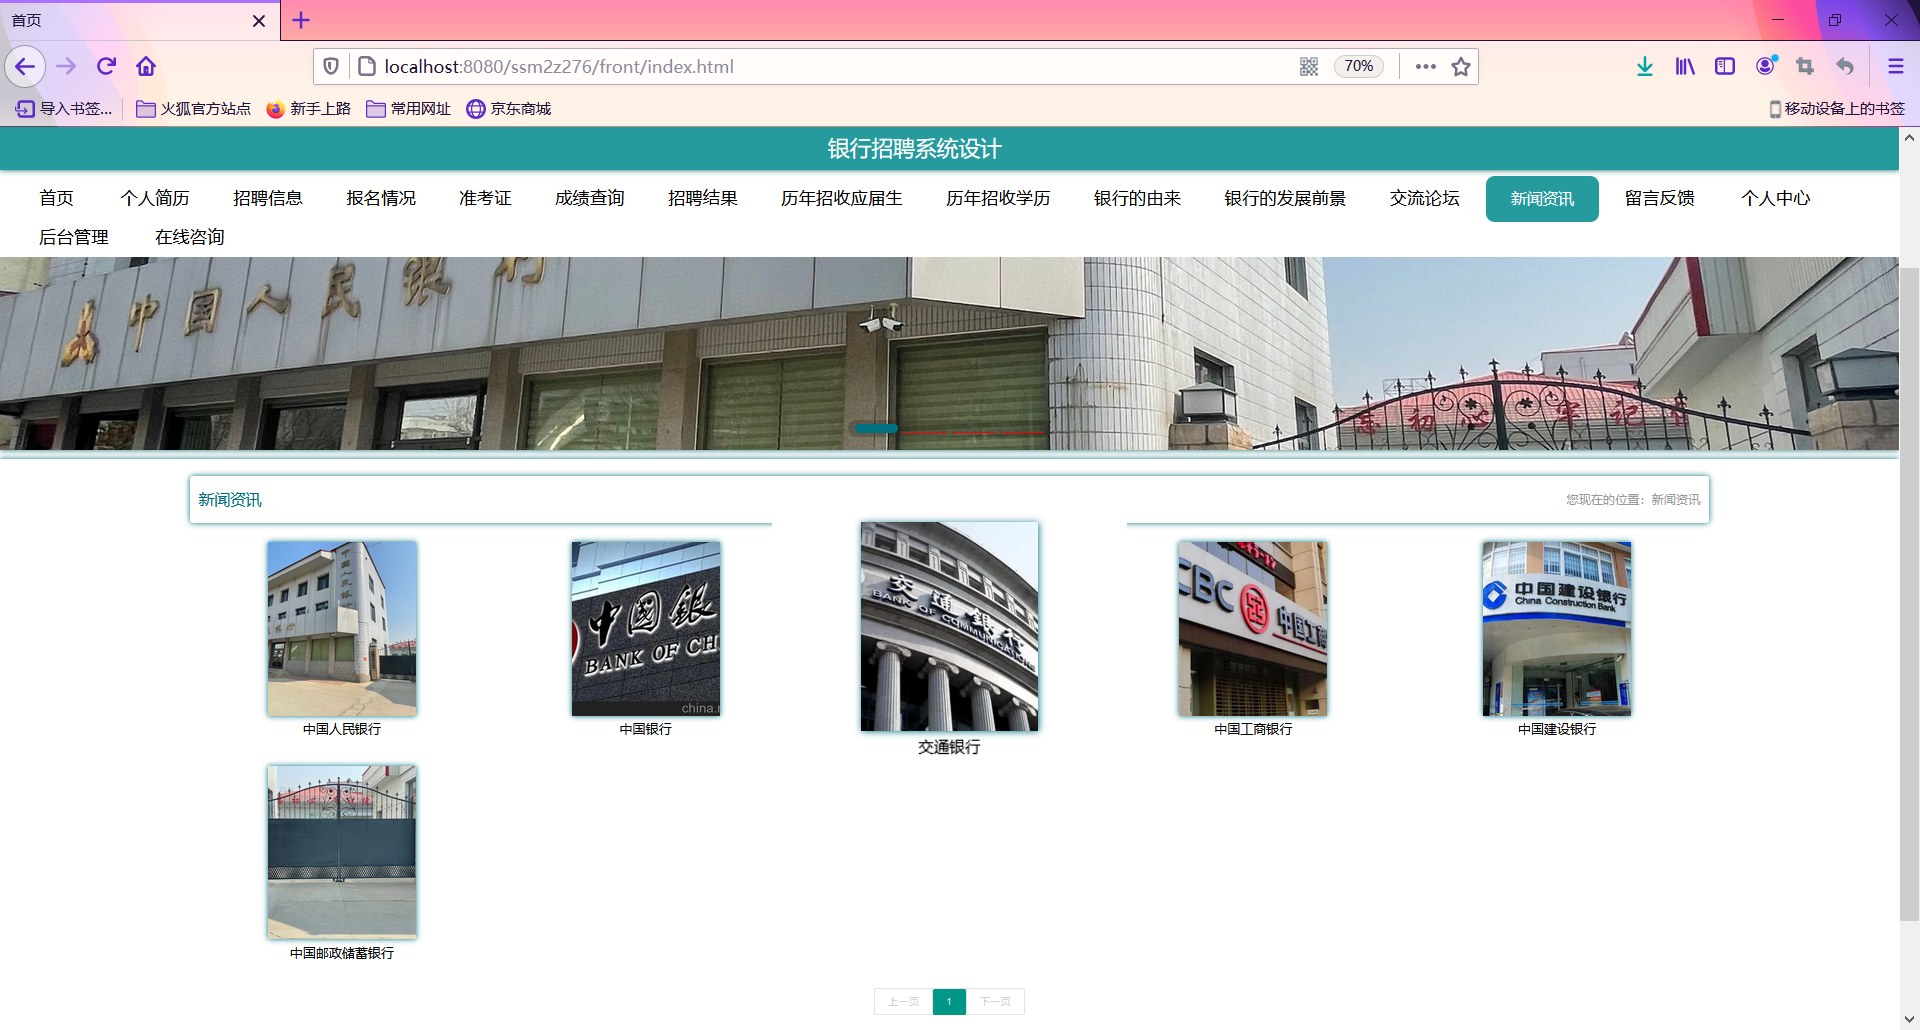Go to the Firefox home page icon
The image size is (1920, 1030).
pos(146,67)
